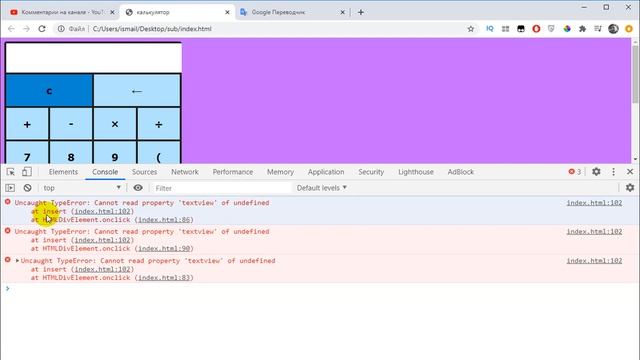Viewport: 640px width, 360px height.
Task: Open a new browser tab
Action: coord(360,12)
